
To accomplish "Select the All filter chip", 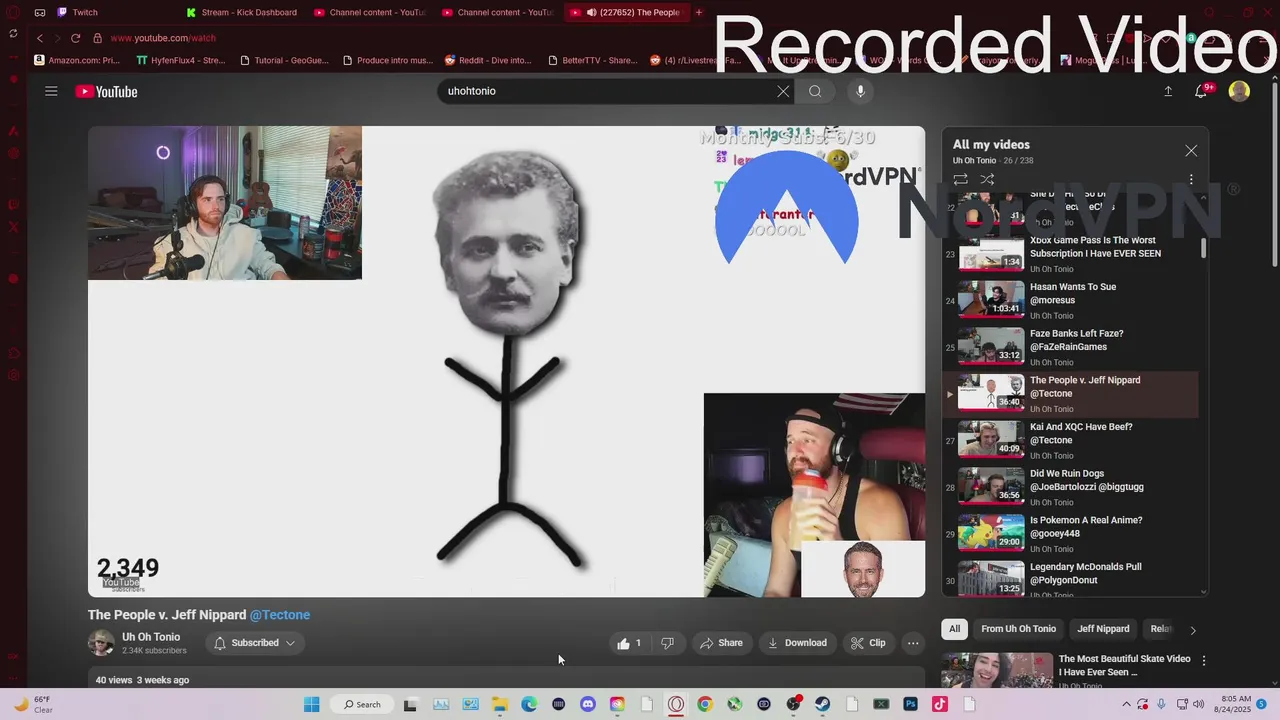I will 955,629.
